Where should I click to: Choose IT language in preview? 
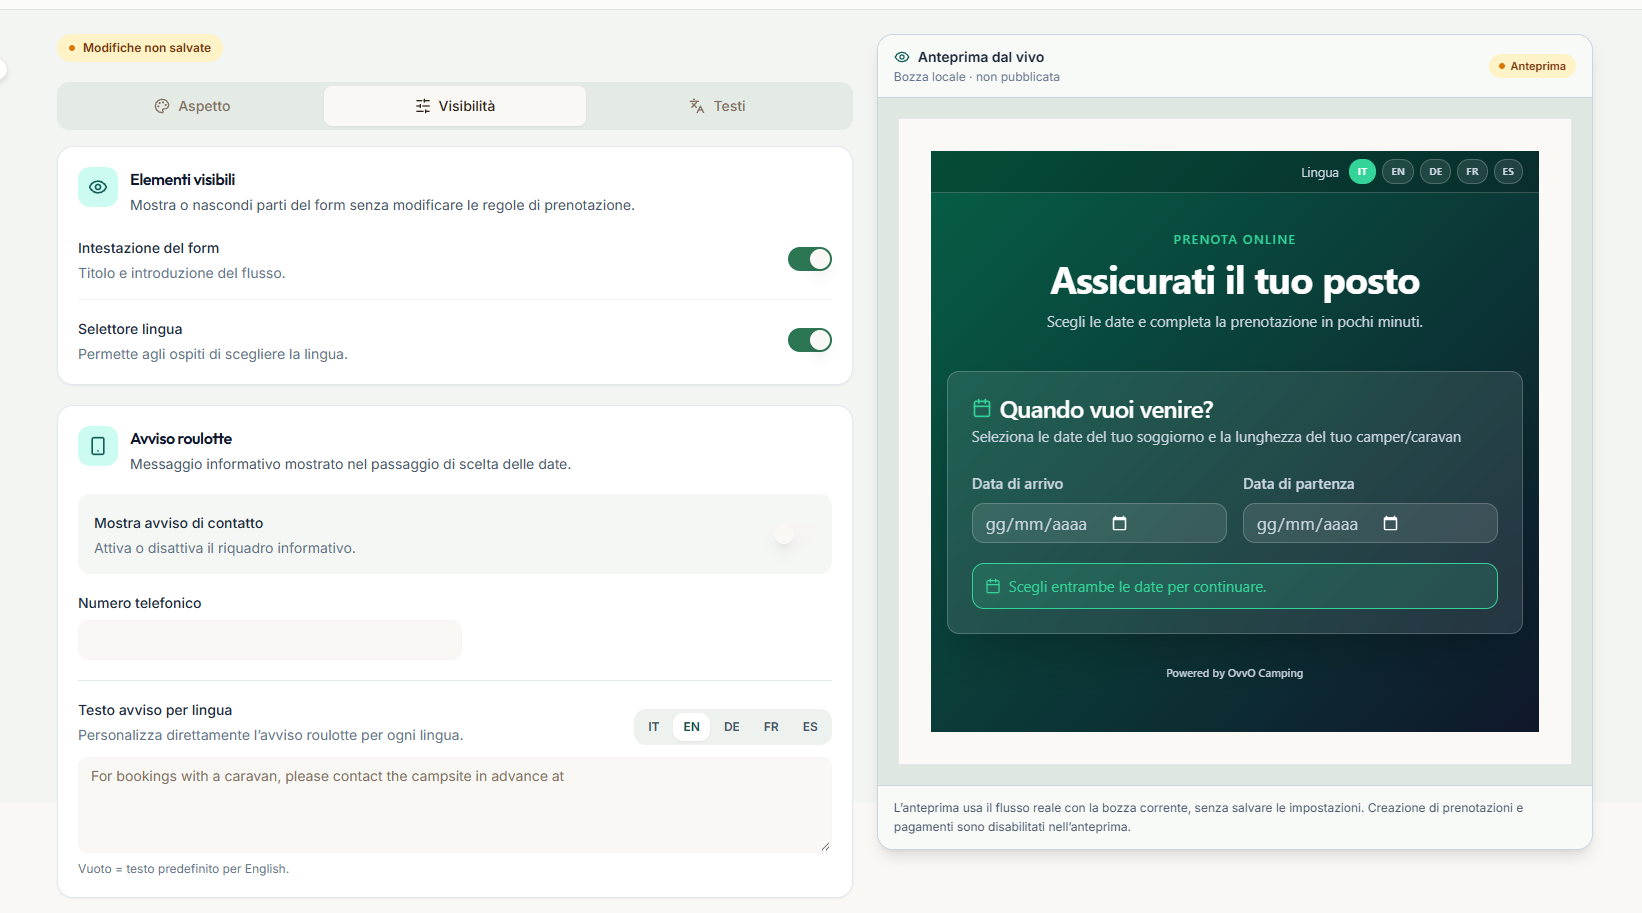pyautogui.click(x=1362, y=172)
